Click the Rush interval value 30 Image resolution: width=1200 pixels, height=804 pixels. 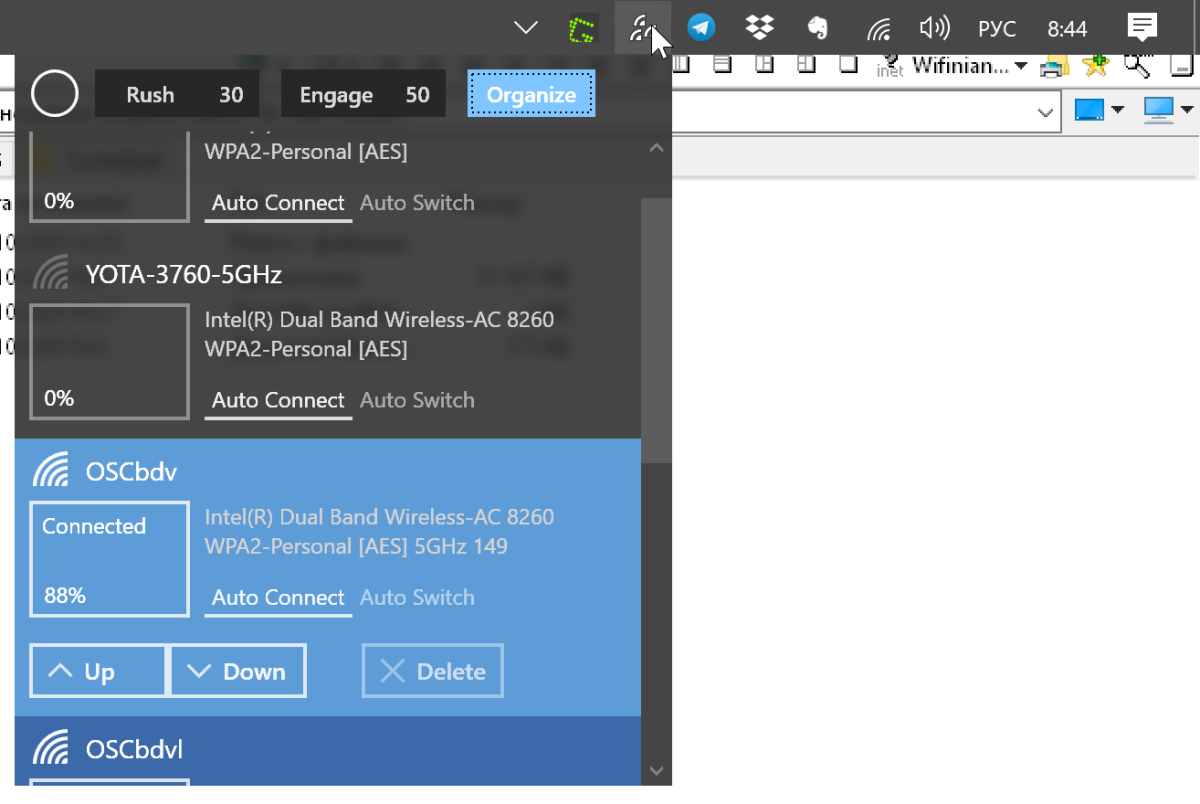(231, 95)
